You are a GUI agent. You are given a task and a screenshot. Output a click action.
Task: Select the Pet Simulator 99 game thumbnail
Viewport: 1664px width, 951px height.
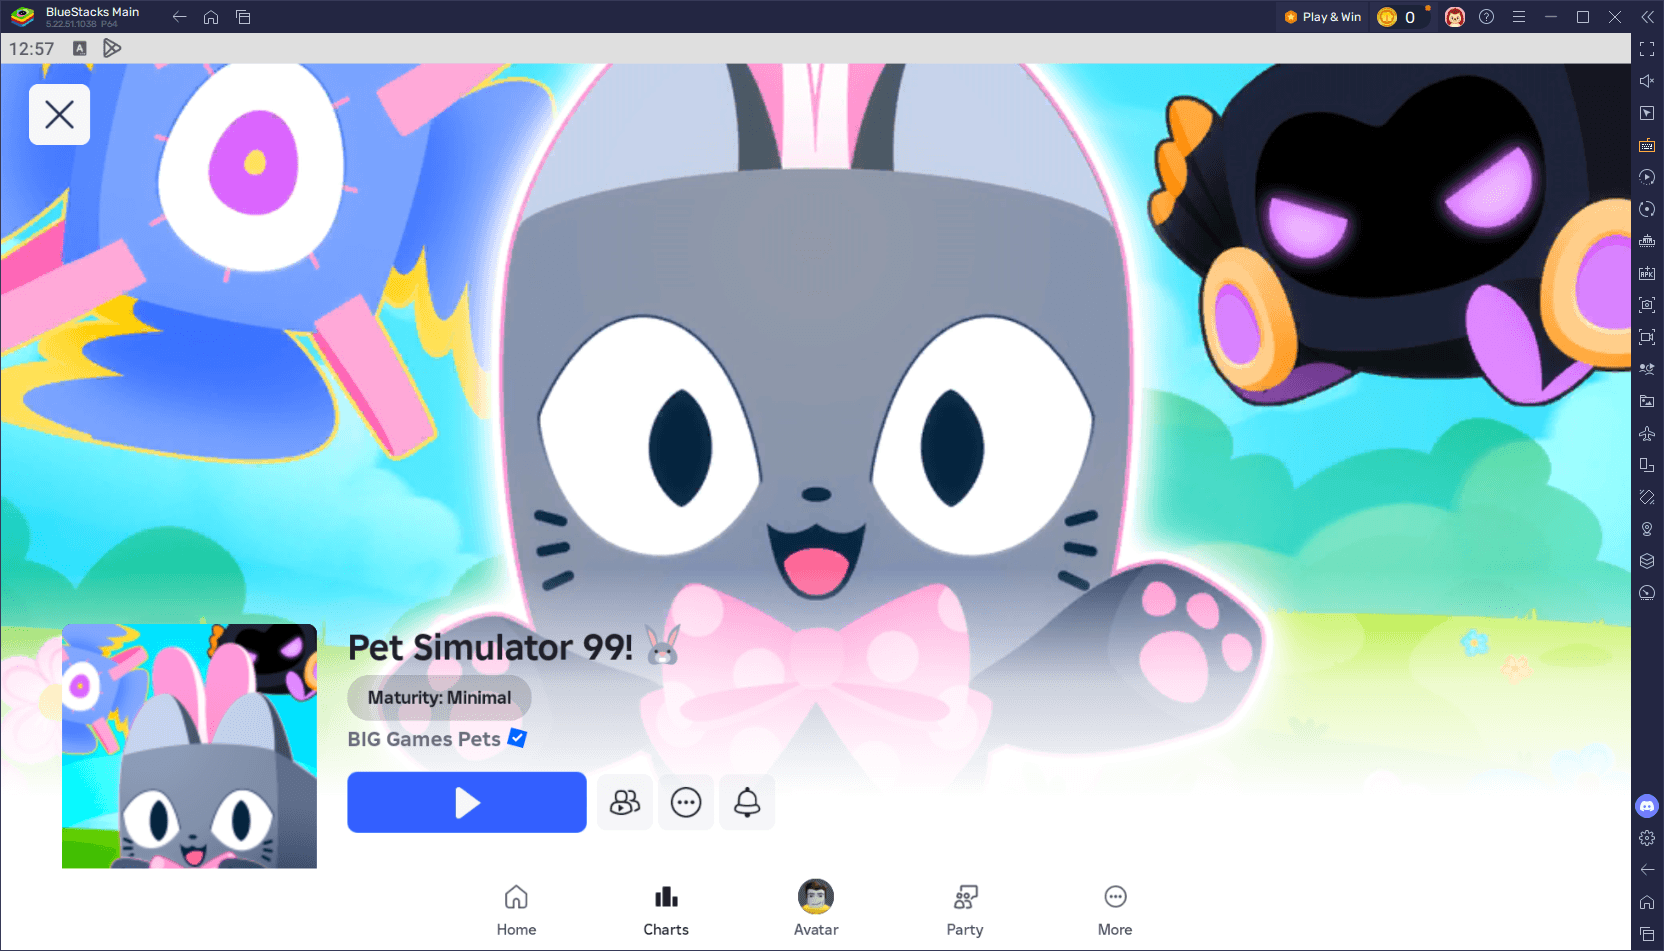[189, 746]
